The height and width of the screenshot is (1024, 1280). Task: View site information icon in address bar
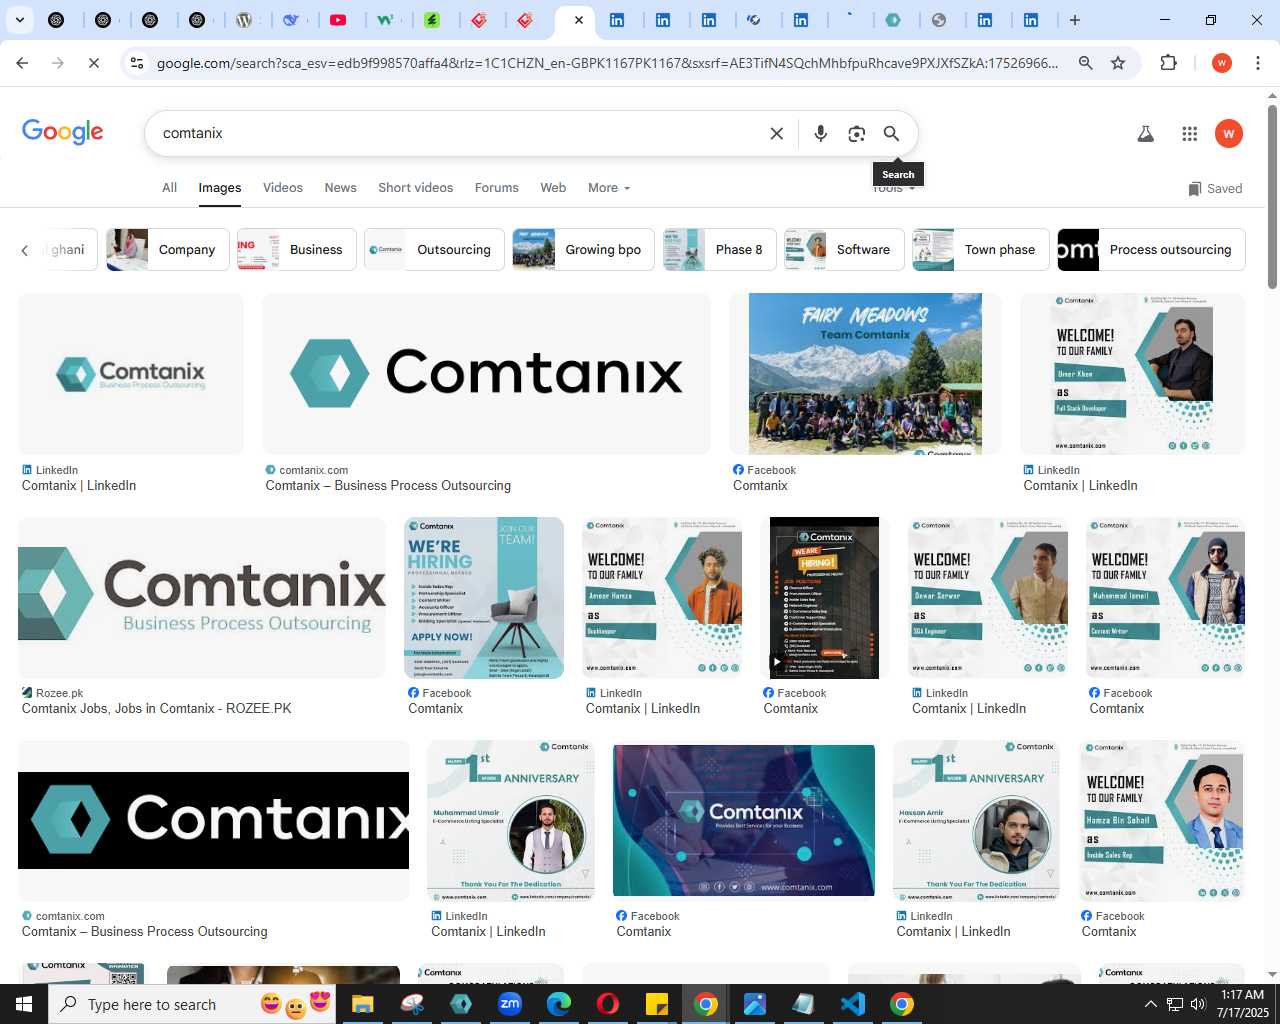[137, 63]
